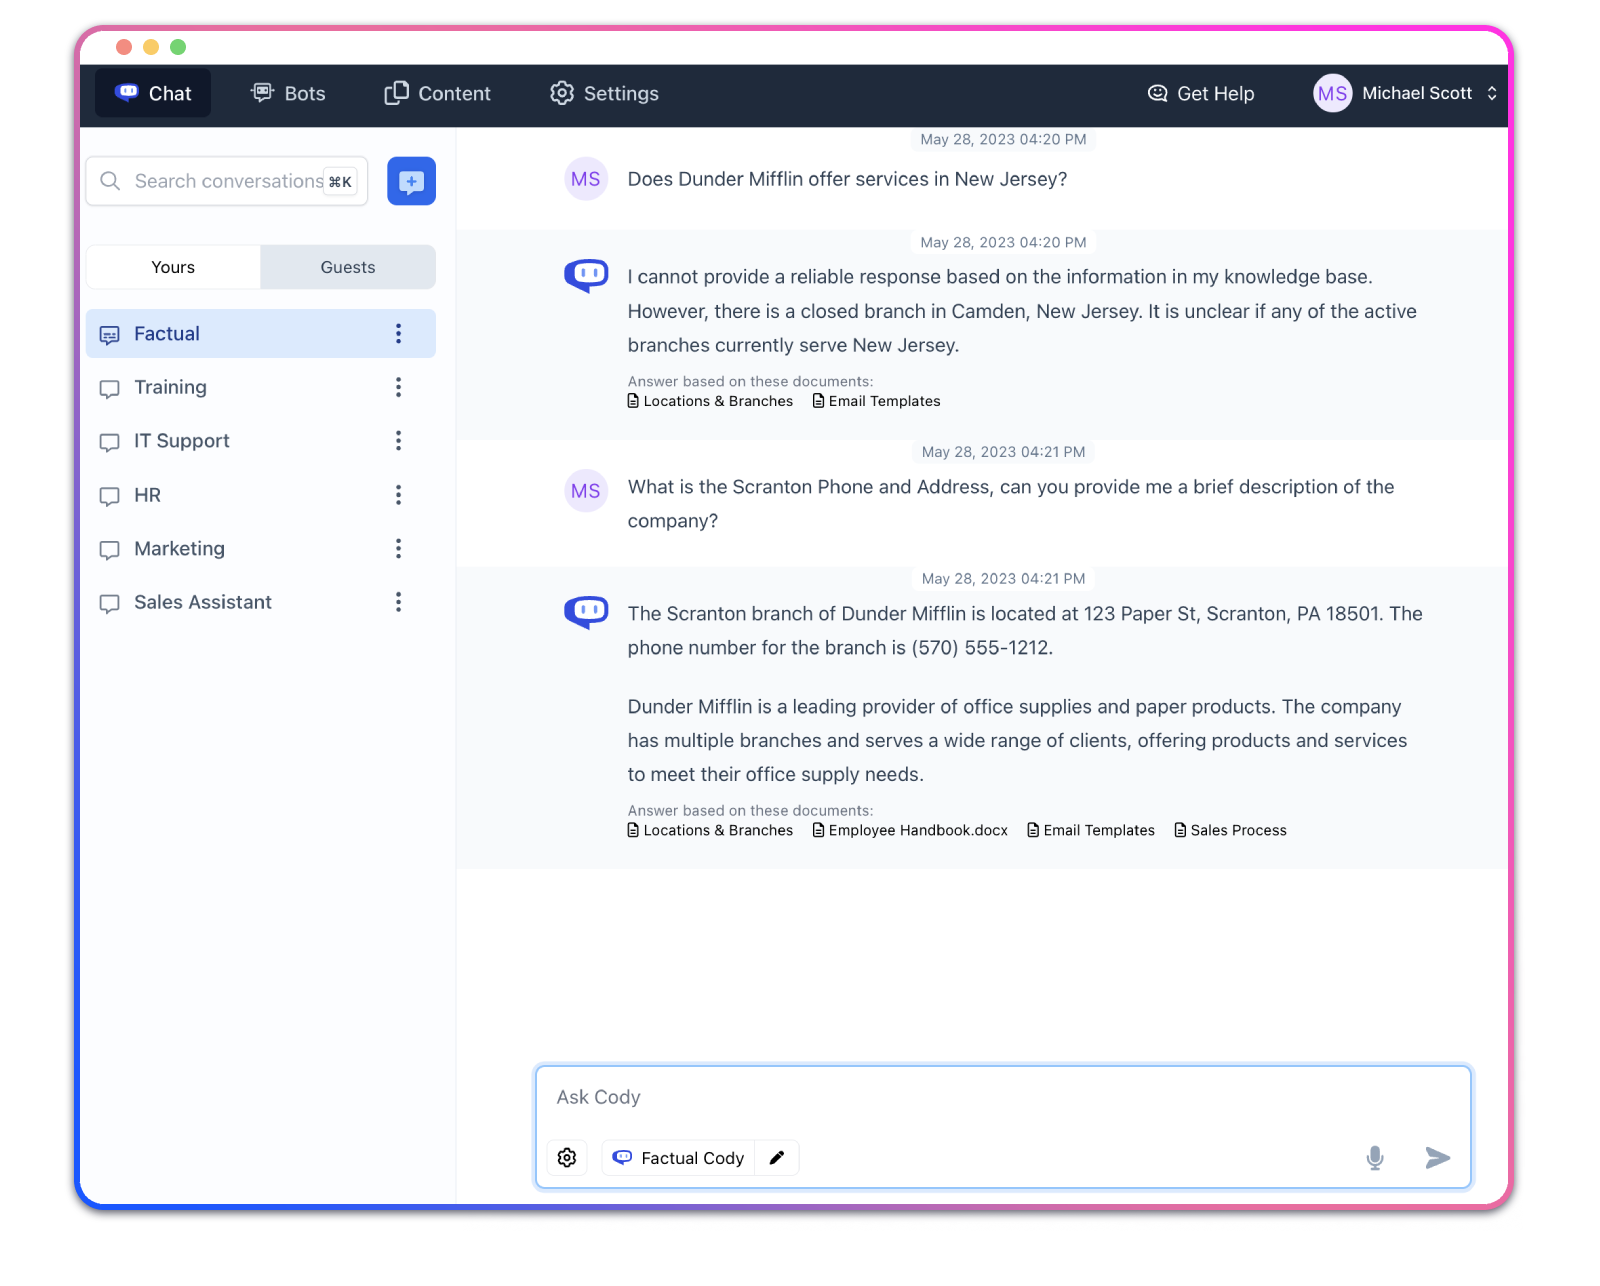
Task: Click the Content tab's documents icon
Action: (x=396, y=92)
